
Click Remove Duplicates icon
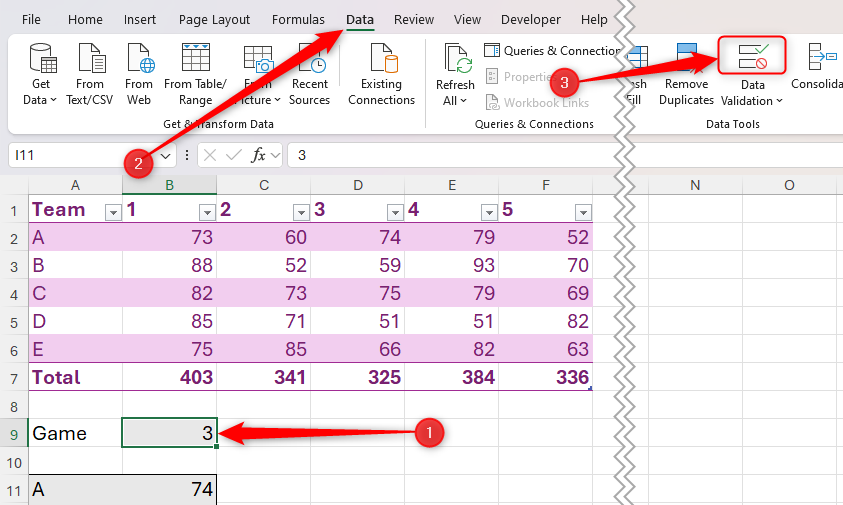pos(687,75)
